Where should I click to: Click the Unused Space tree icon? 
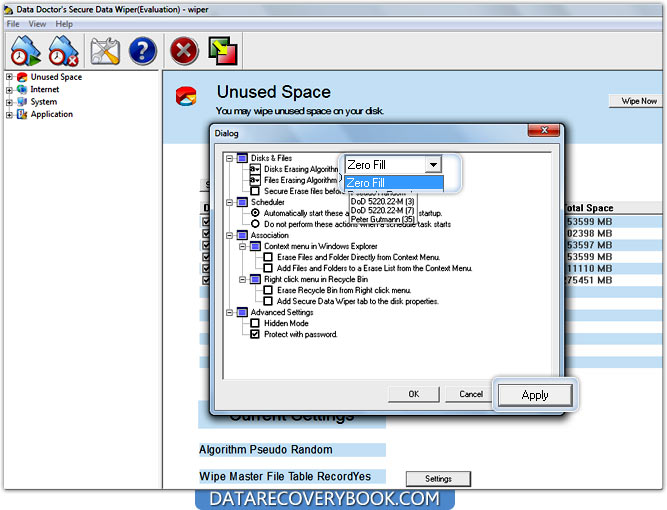22,77
